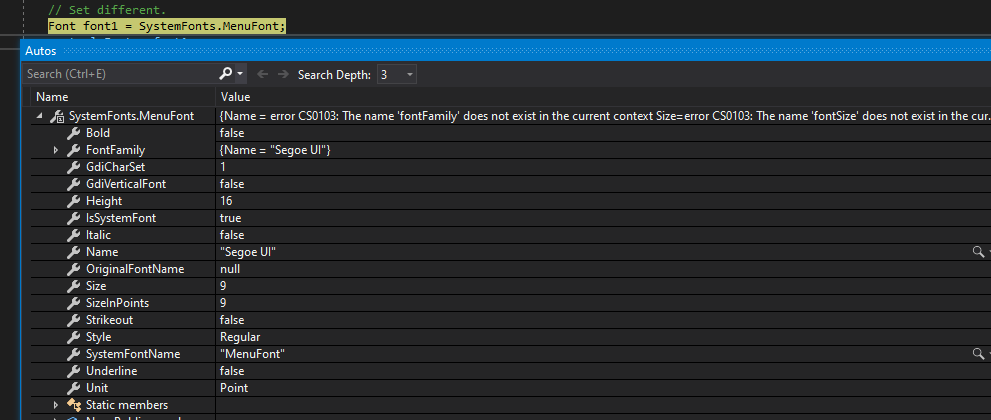Select the GdiCharSet property row

coord(511,167)
